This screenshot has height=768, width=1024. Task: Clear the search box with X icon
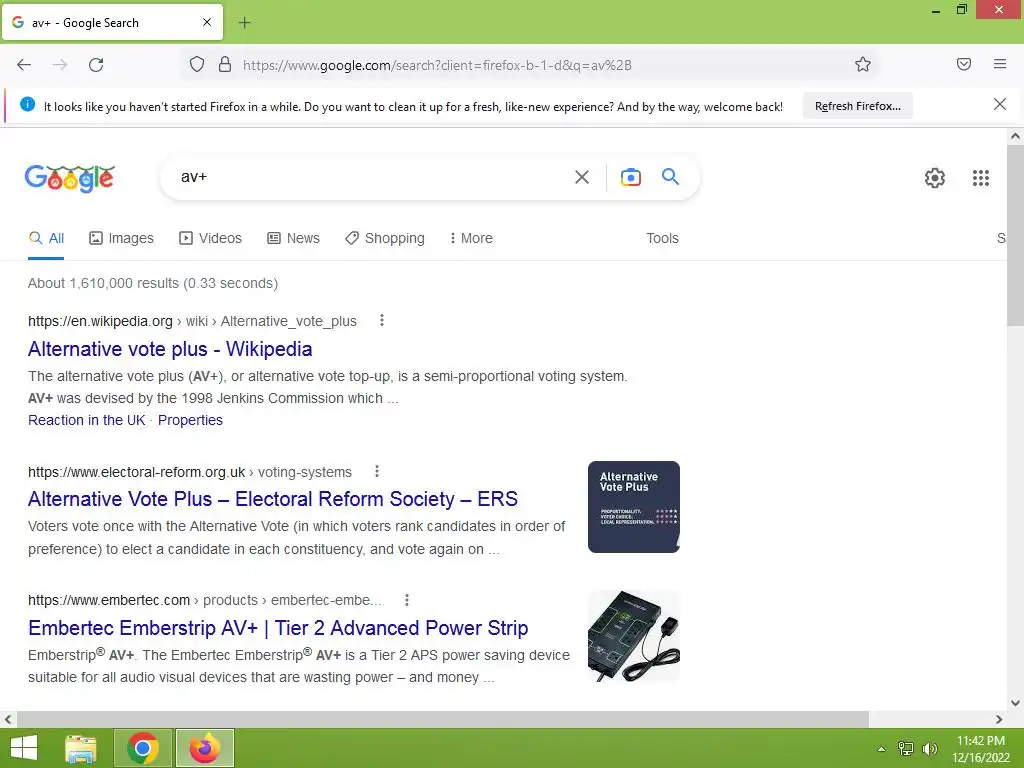pyautogui.click(x=582, y=177)
